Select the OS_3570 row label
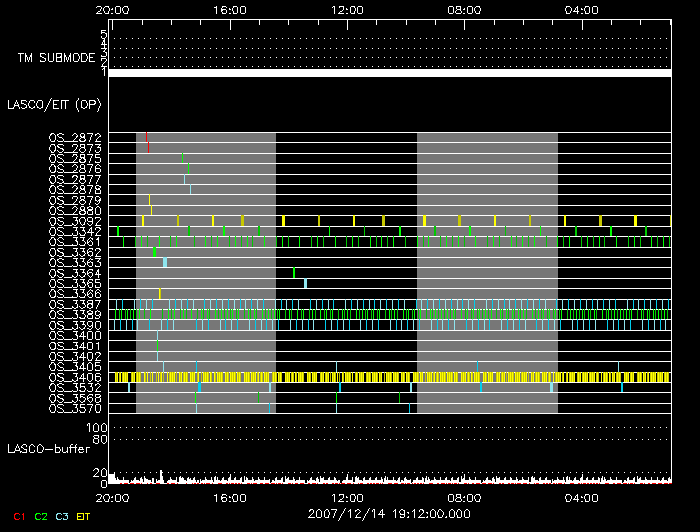 75,408
